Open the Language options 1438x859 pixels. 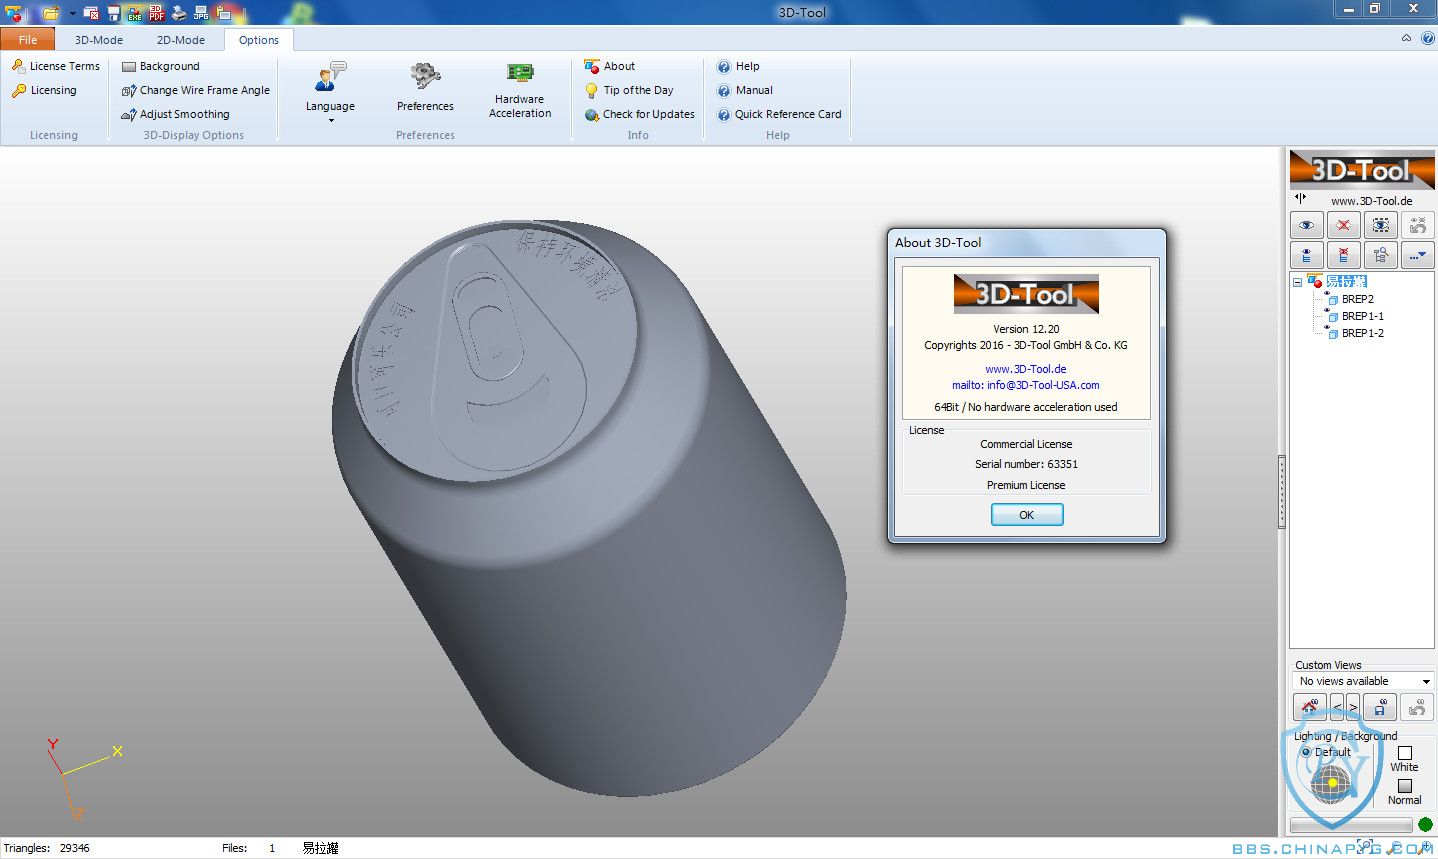(330, 92)
